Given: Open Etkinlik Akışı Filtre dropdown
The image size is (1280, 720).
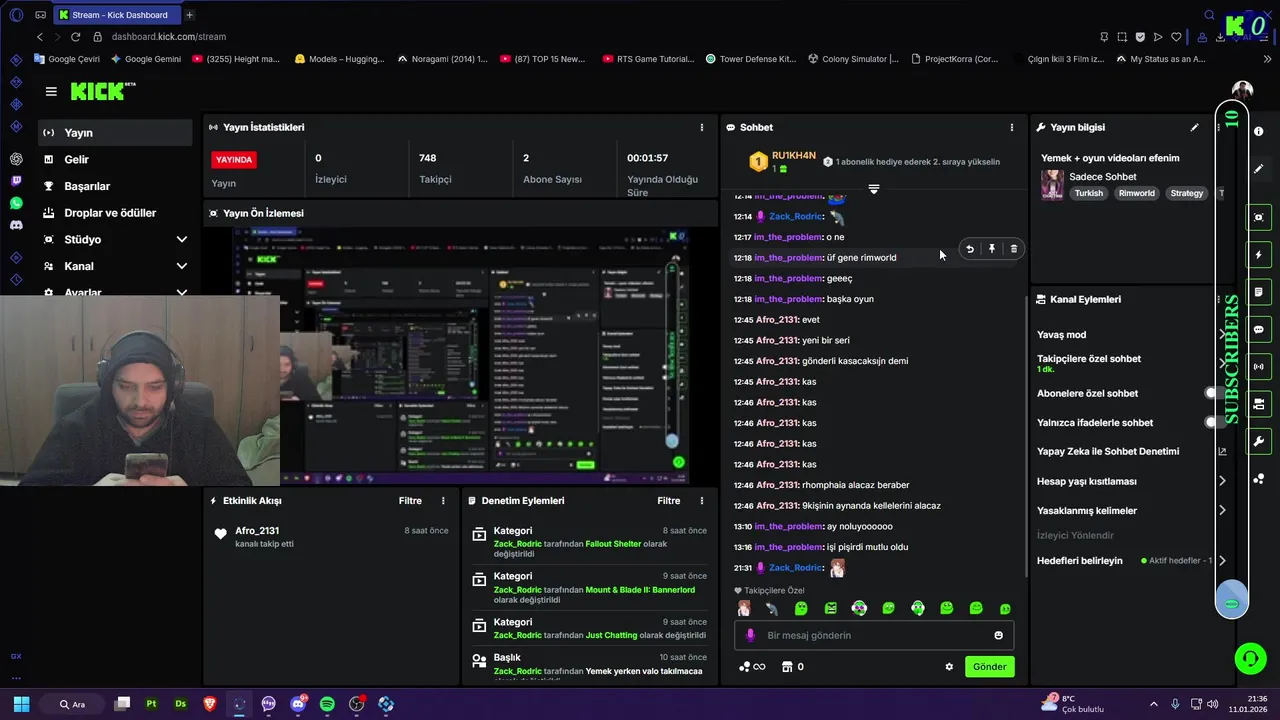Looking at the screenshot, I should point(410,501).
